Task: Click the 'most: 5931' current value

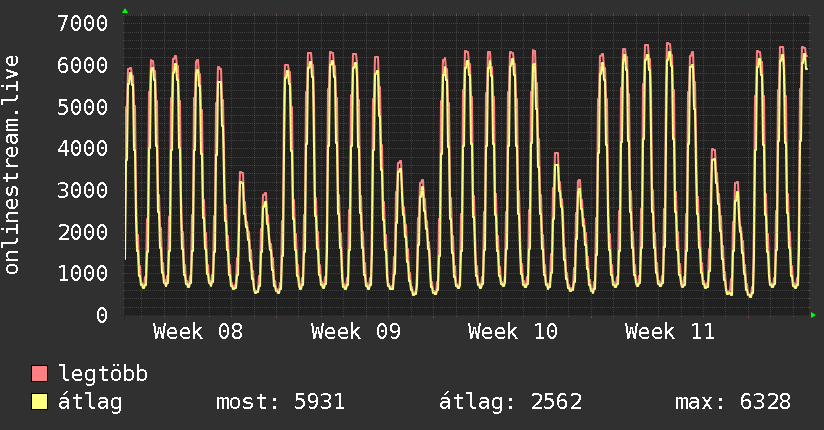Action: pos(280,402)
